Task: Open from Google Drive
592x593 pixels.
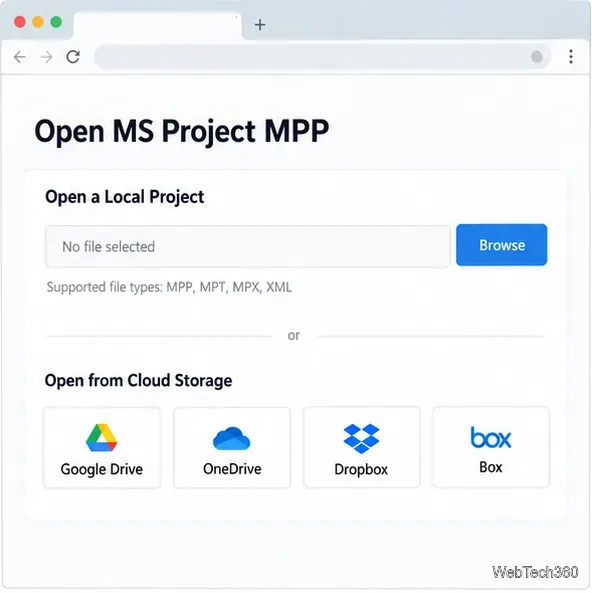Action: [x=102, y=448]
